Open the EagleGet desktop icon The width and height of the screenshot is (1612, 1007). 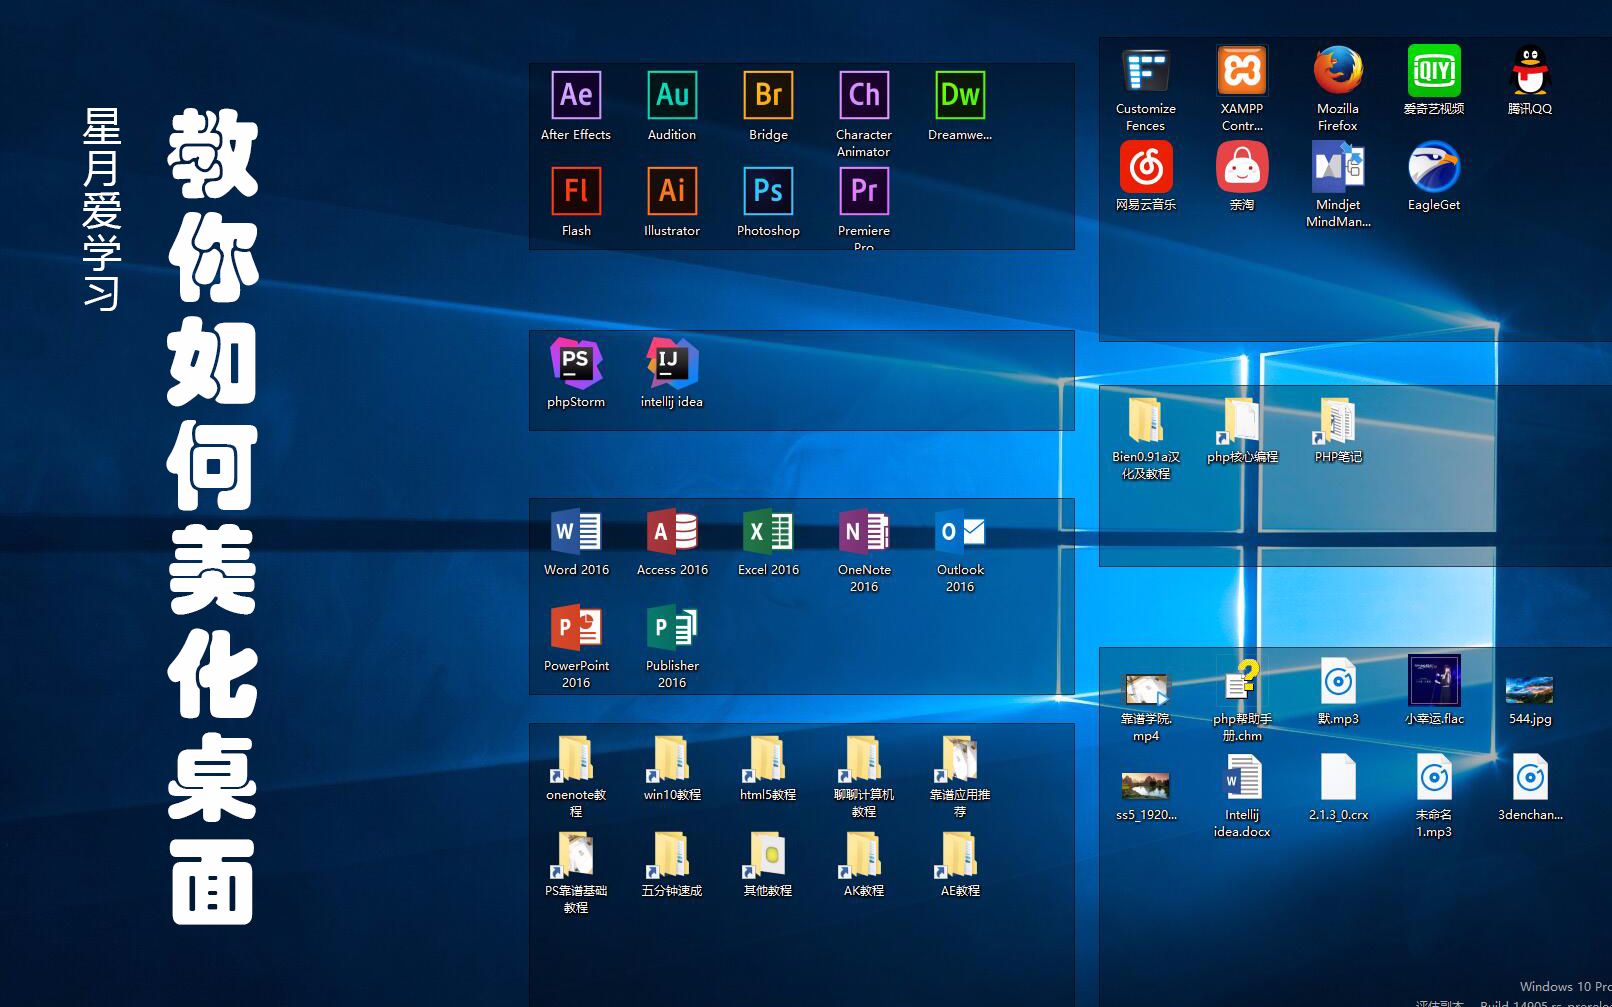point(1434,167)
